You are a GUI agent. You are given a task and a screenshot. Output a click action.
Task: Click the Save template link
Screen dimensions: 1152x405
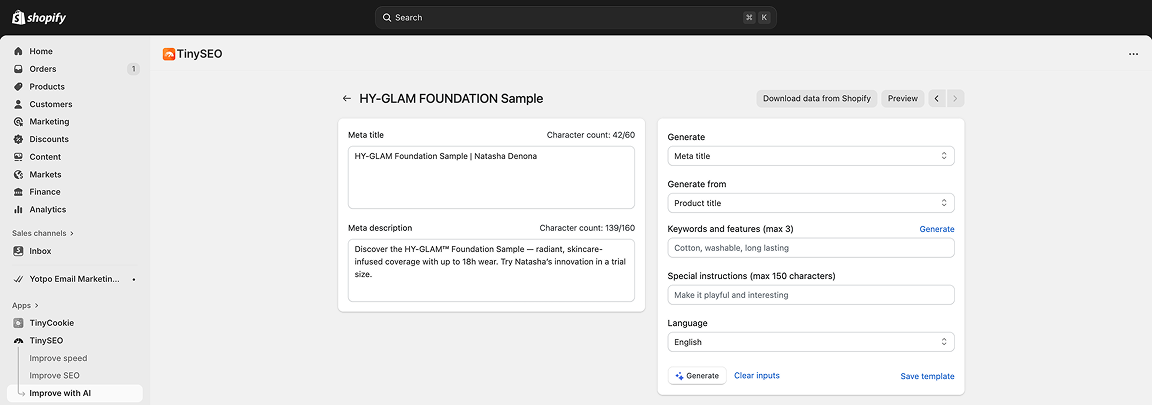(x=927, y=377)
